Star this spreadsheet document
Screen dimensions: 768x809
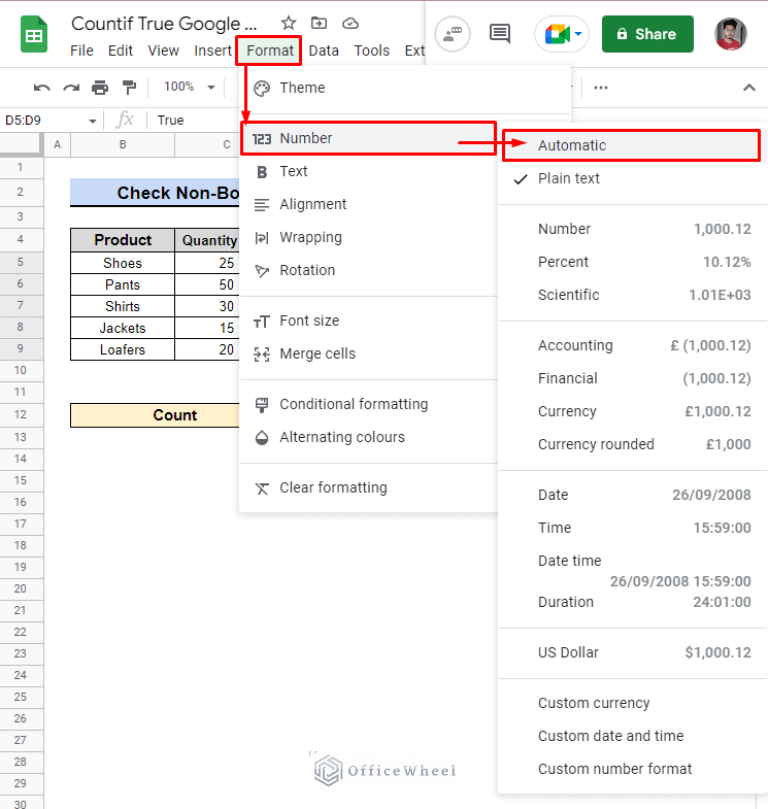288,23
